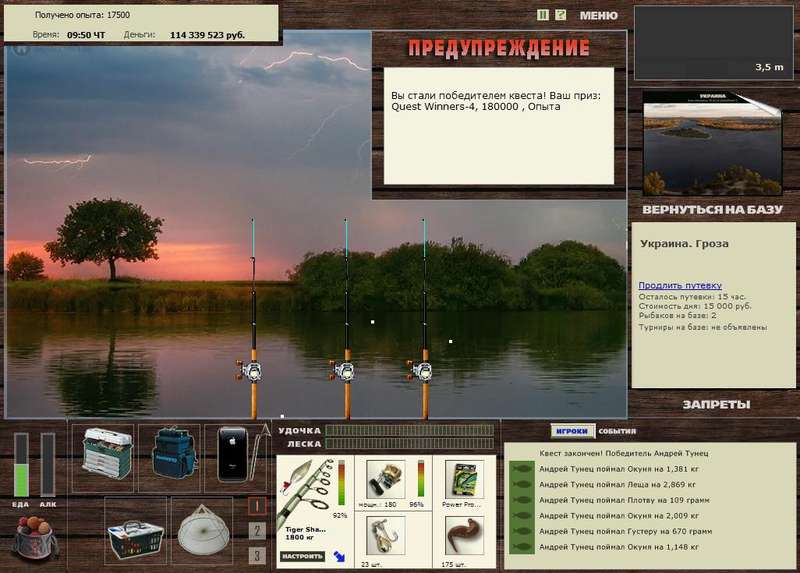Click 'Осталось путевки: 15 час.' text

pyautogui.click(x=692, y=296)
